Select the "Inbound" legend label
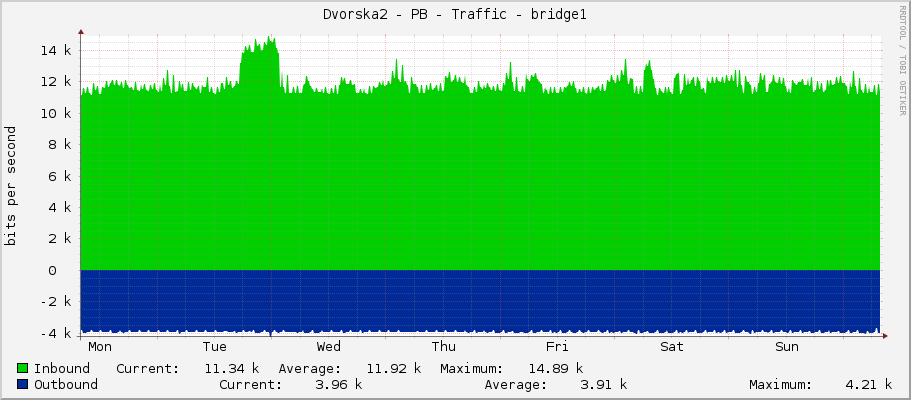The height and width of the screenshot is (400, 911). coord(62,368)
